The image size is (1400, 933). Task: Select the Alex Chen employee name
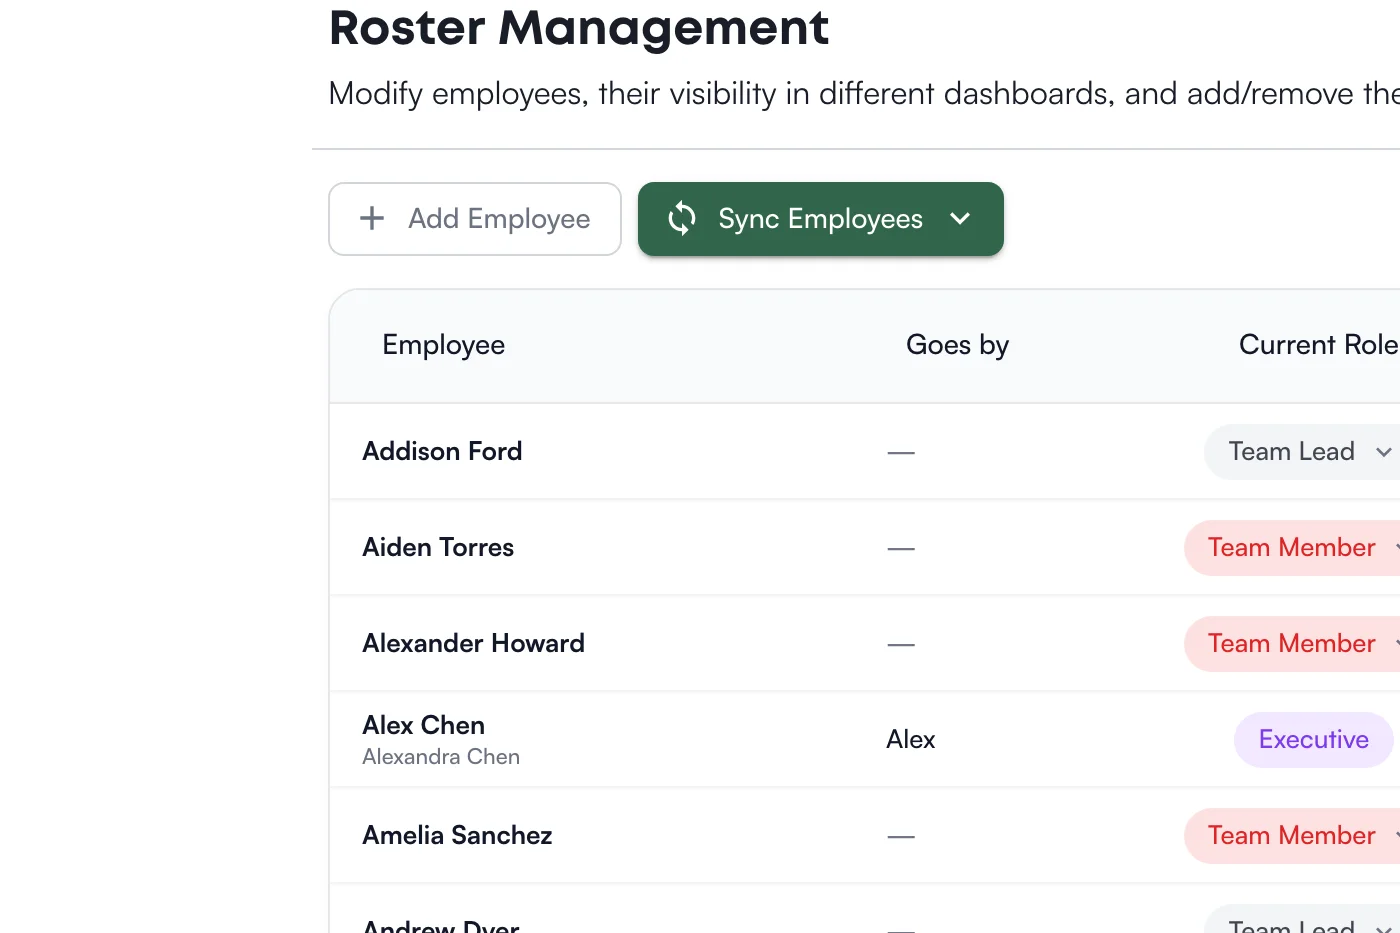click(423, 725)
